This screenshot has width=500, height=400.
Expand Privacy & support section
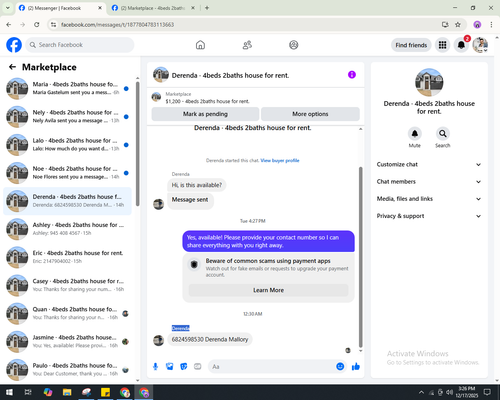click(429, 216)
